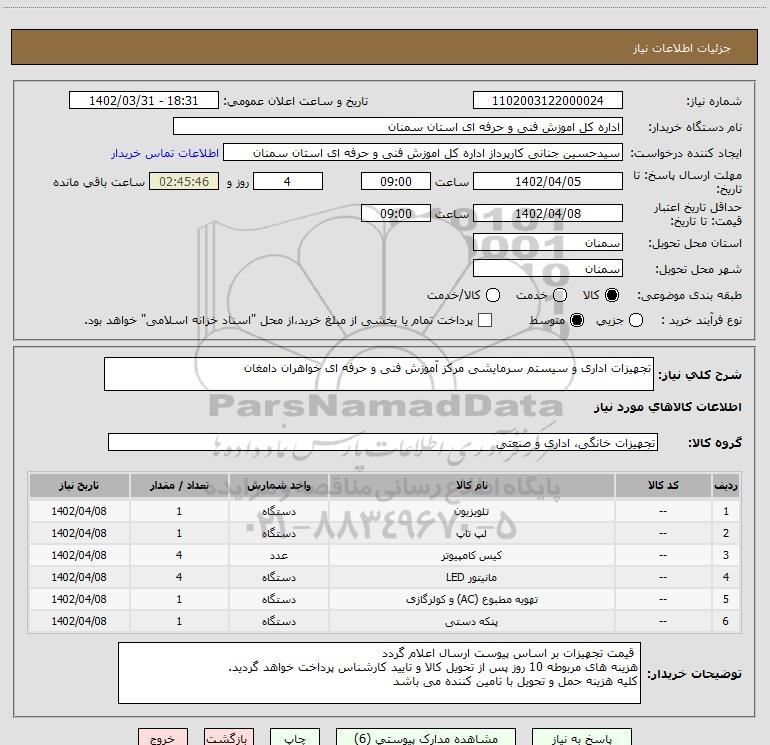Select the کالا/خدمت radio button
Screen dimensions: 770x745
[493, 295]
